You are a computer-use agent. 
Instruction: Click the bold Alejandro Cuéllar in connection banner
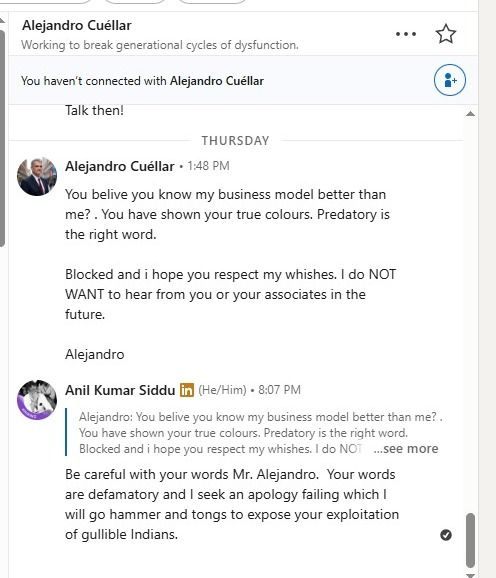[217, 81]
